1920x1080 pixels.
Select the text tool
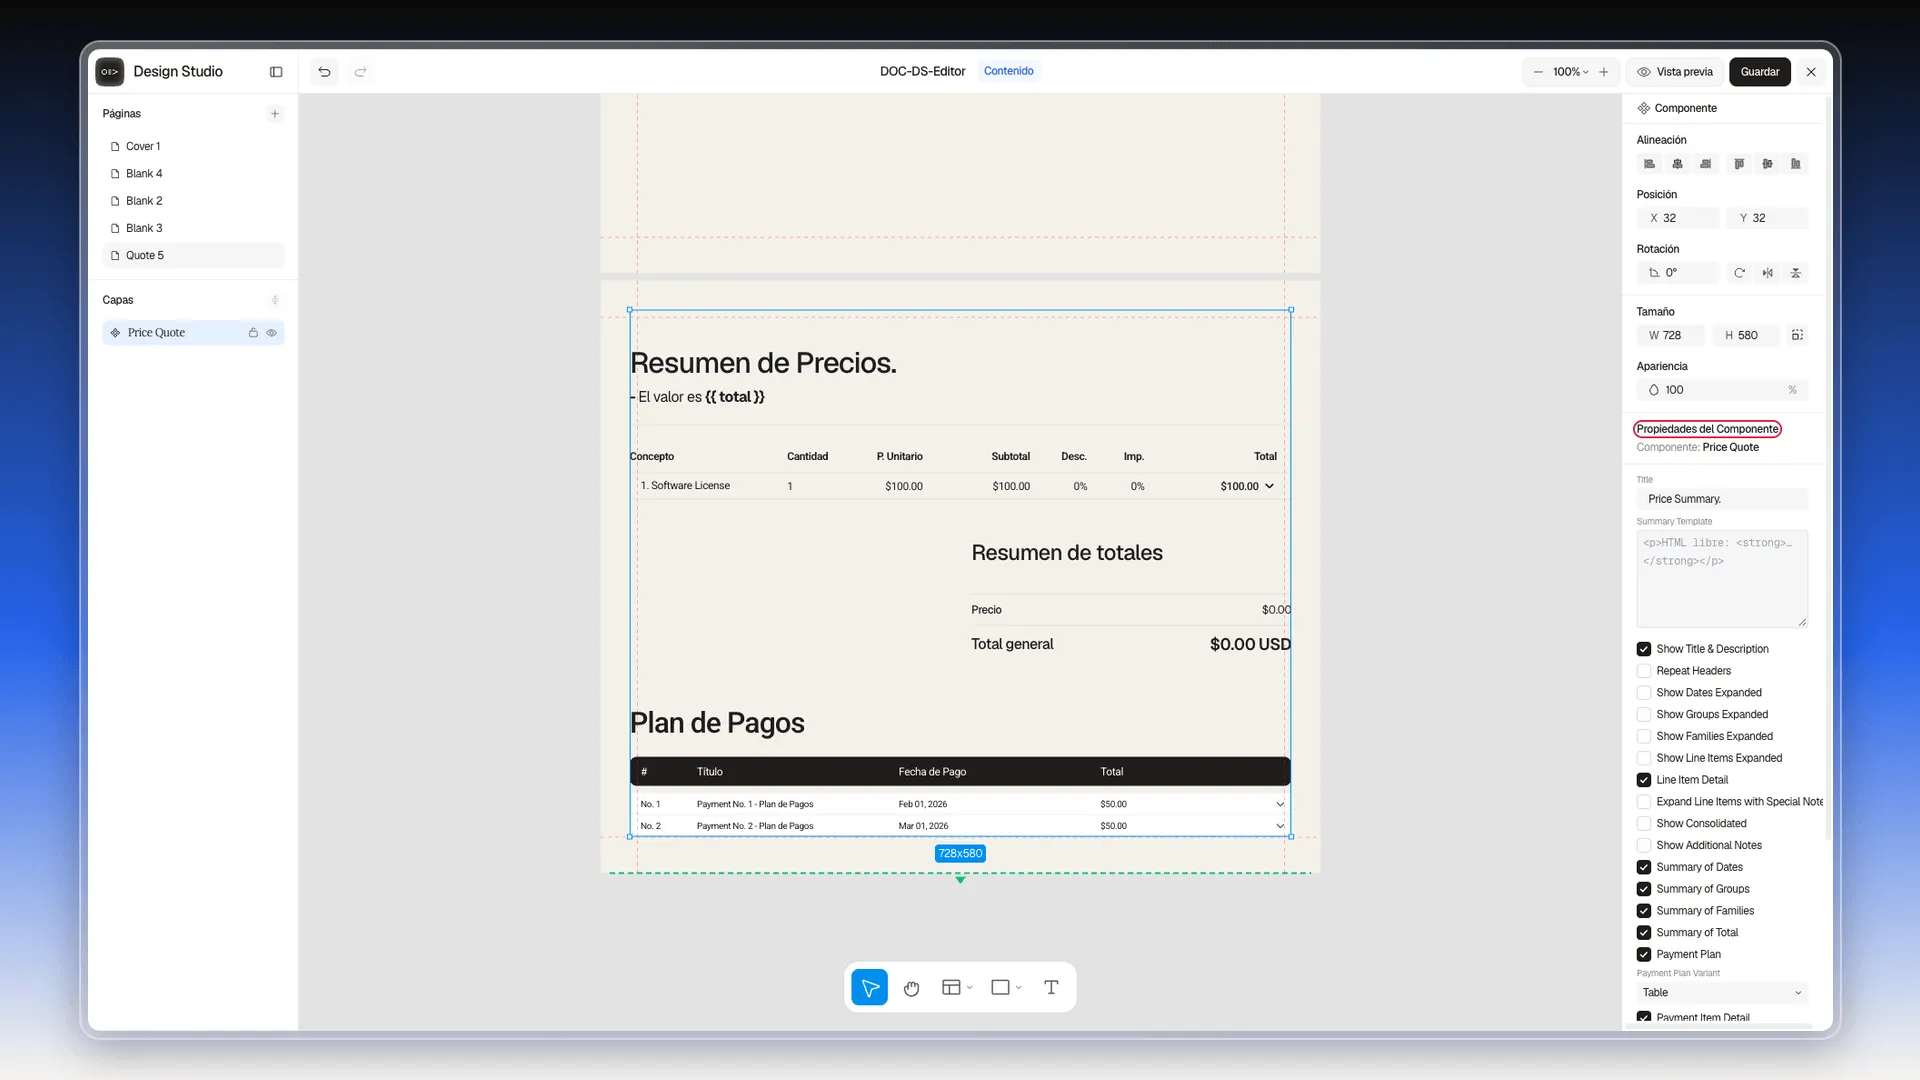(1051, 988)
